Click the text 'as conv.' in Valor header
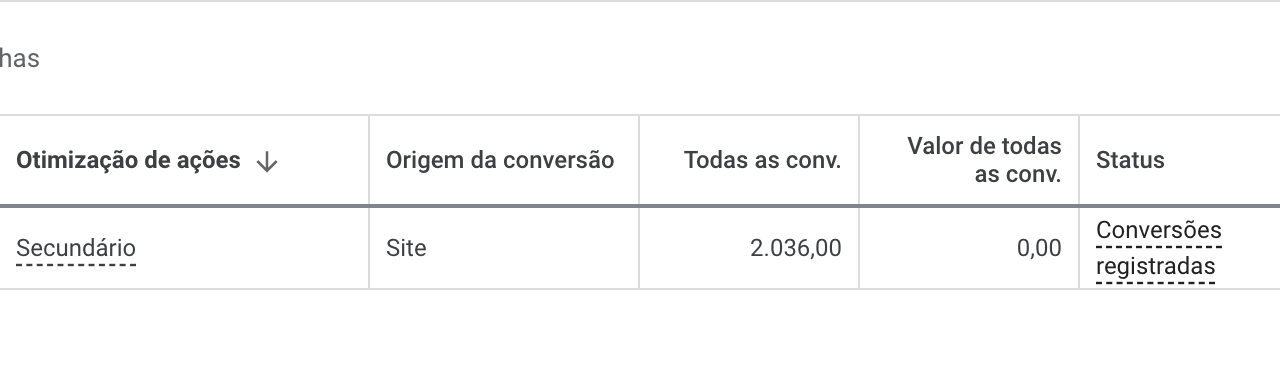 [x=1018, y=175]
